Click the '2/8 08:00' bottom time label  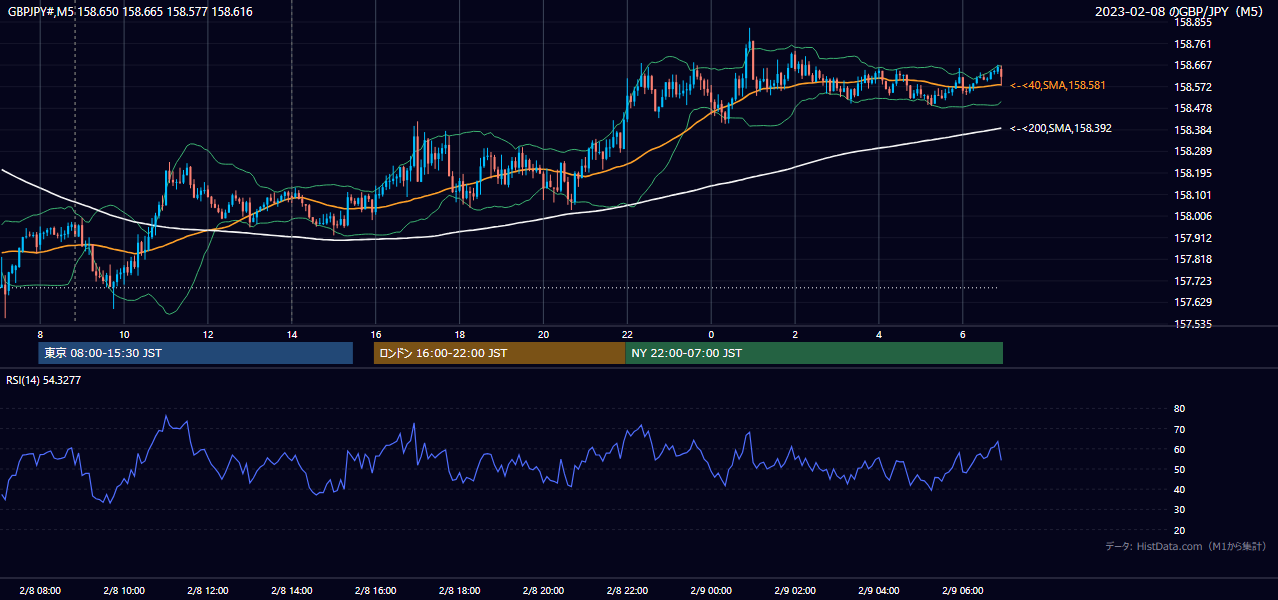(x=40, y=591)
